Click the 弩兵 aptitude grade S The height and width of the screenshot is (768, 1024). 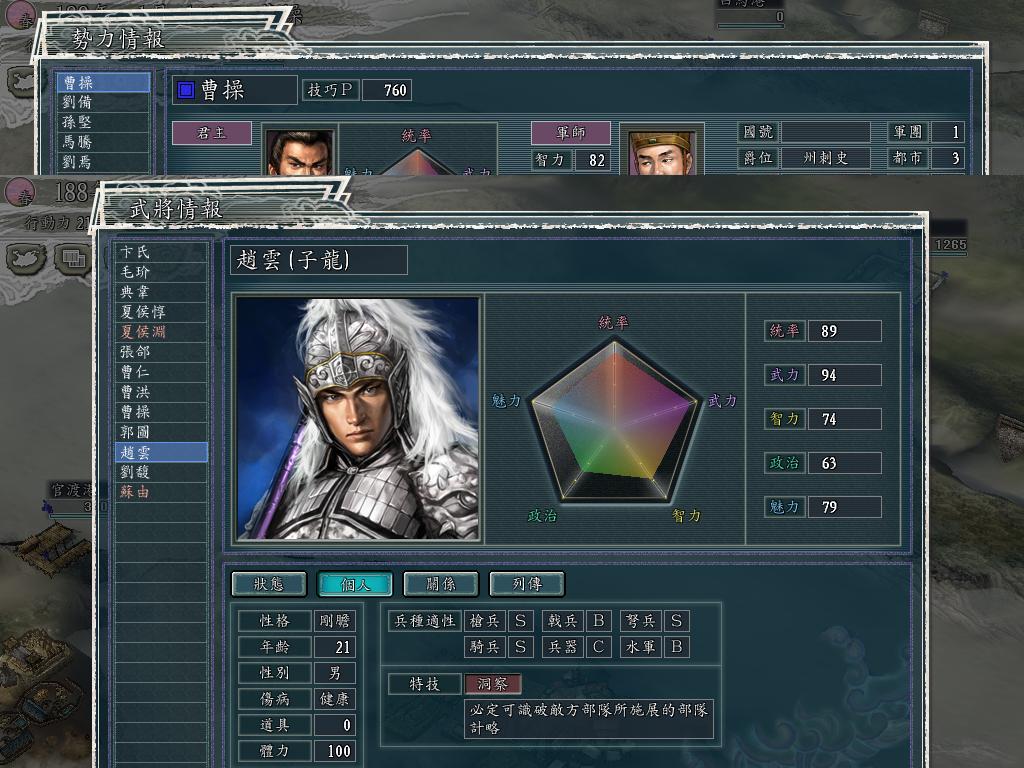677,620
